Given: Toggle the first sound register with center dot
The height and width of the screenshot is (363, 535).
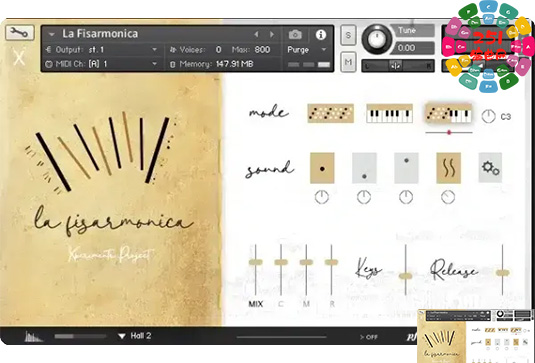Looking at the screenshot, I should point(322,168).
